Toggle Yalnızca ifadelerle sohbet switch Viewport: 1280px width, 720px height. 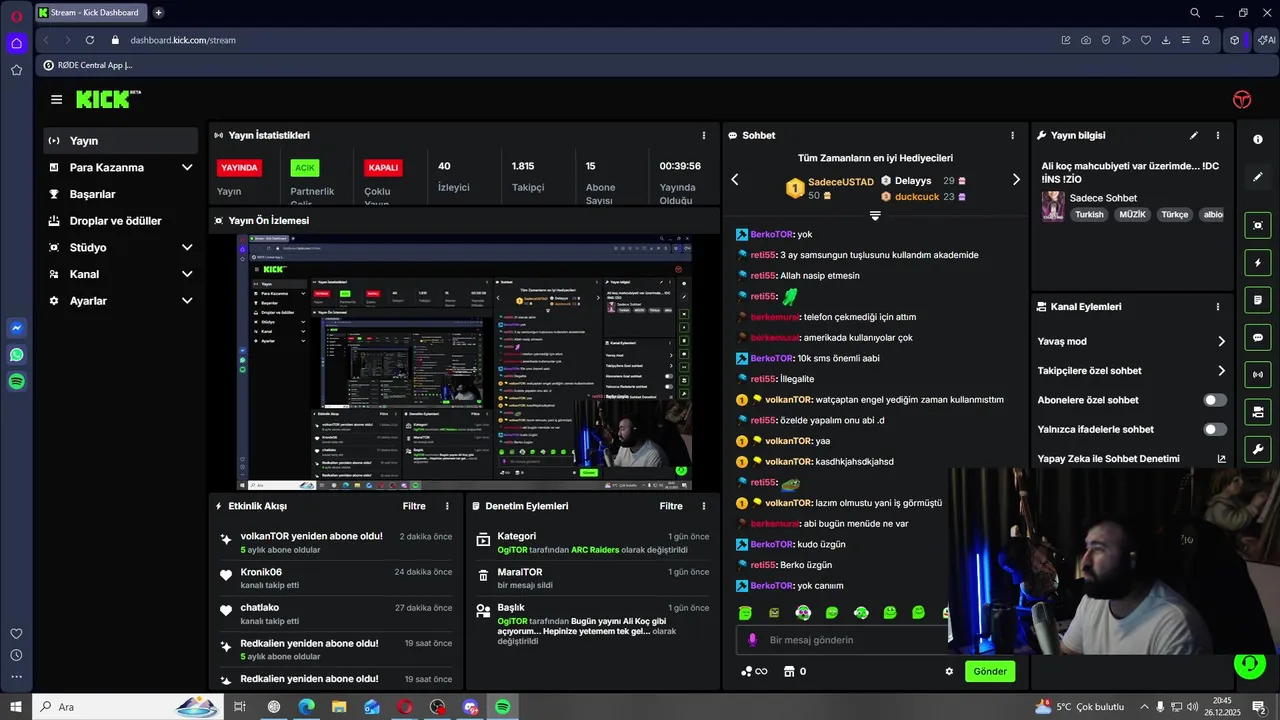pyautogui.click(x=1214, y=429)
